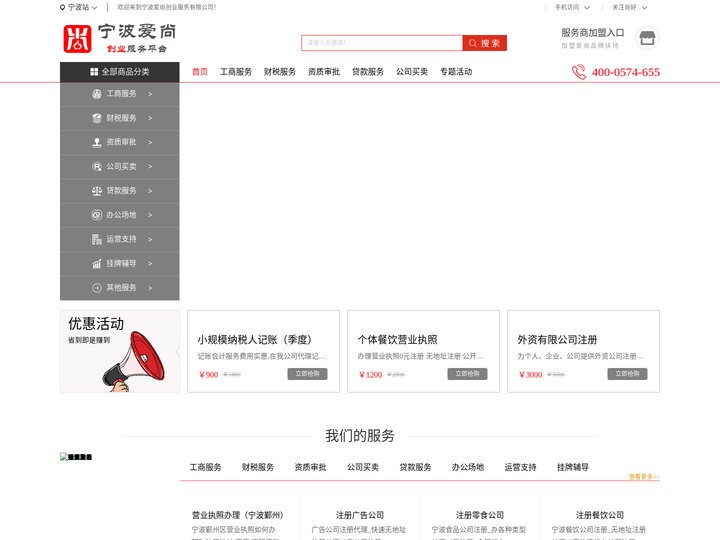Viewport: 720px width, 540px height.
Task: Click the 全部商品分类 header
Action: coord(120,72)
